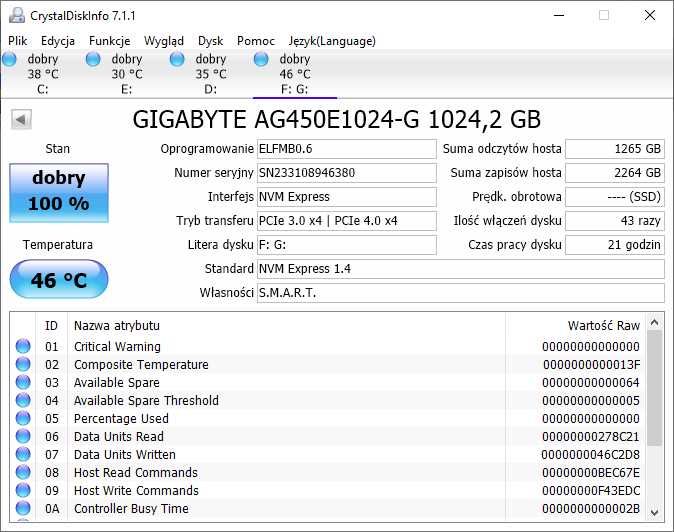Go to previous disk with left arrow

(x=21, y=119)
